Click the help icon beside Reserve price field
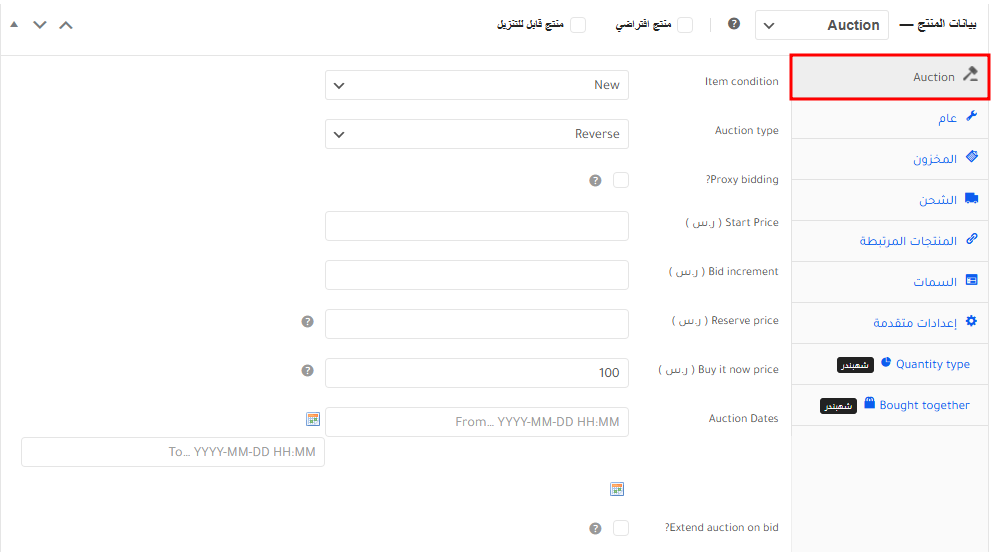The height and width of the screenshot is (552, 993). (307, 322)
